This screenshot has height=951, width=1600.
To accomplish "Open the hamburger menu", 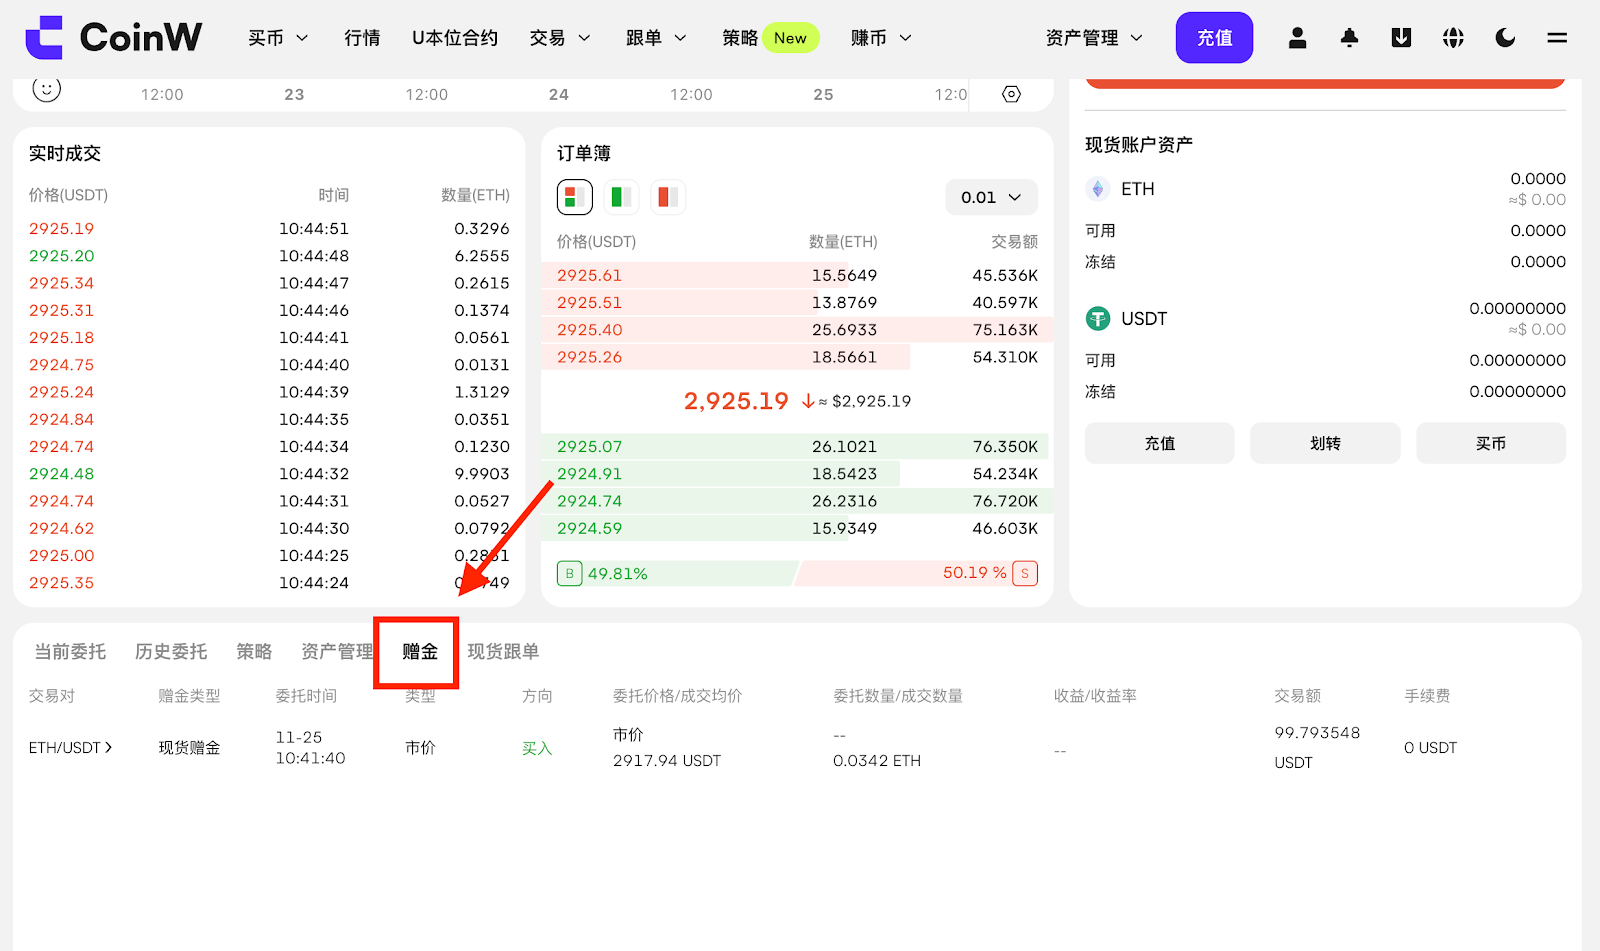I will click(x=1557, y=38).
